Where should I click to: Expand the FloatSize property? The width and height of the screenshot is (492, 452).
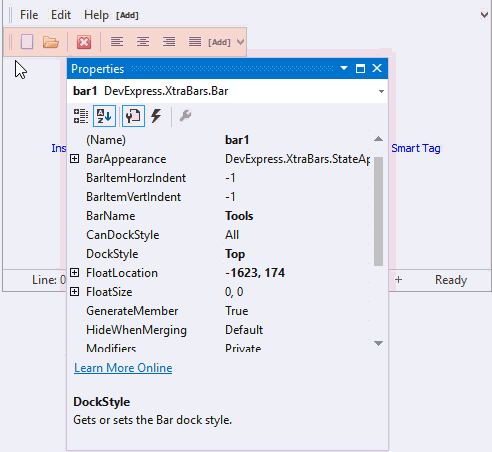click(x=75, y=292)
